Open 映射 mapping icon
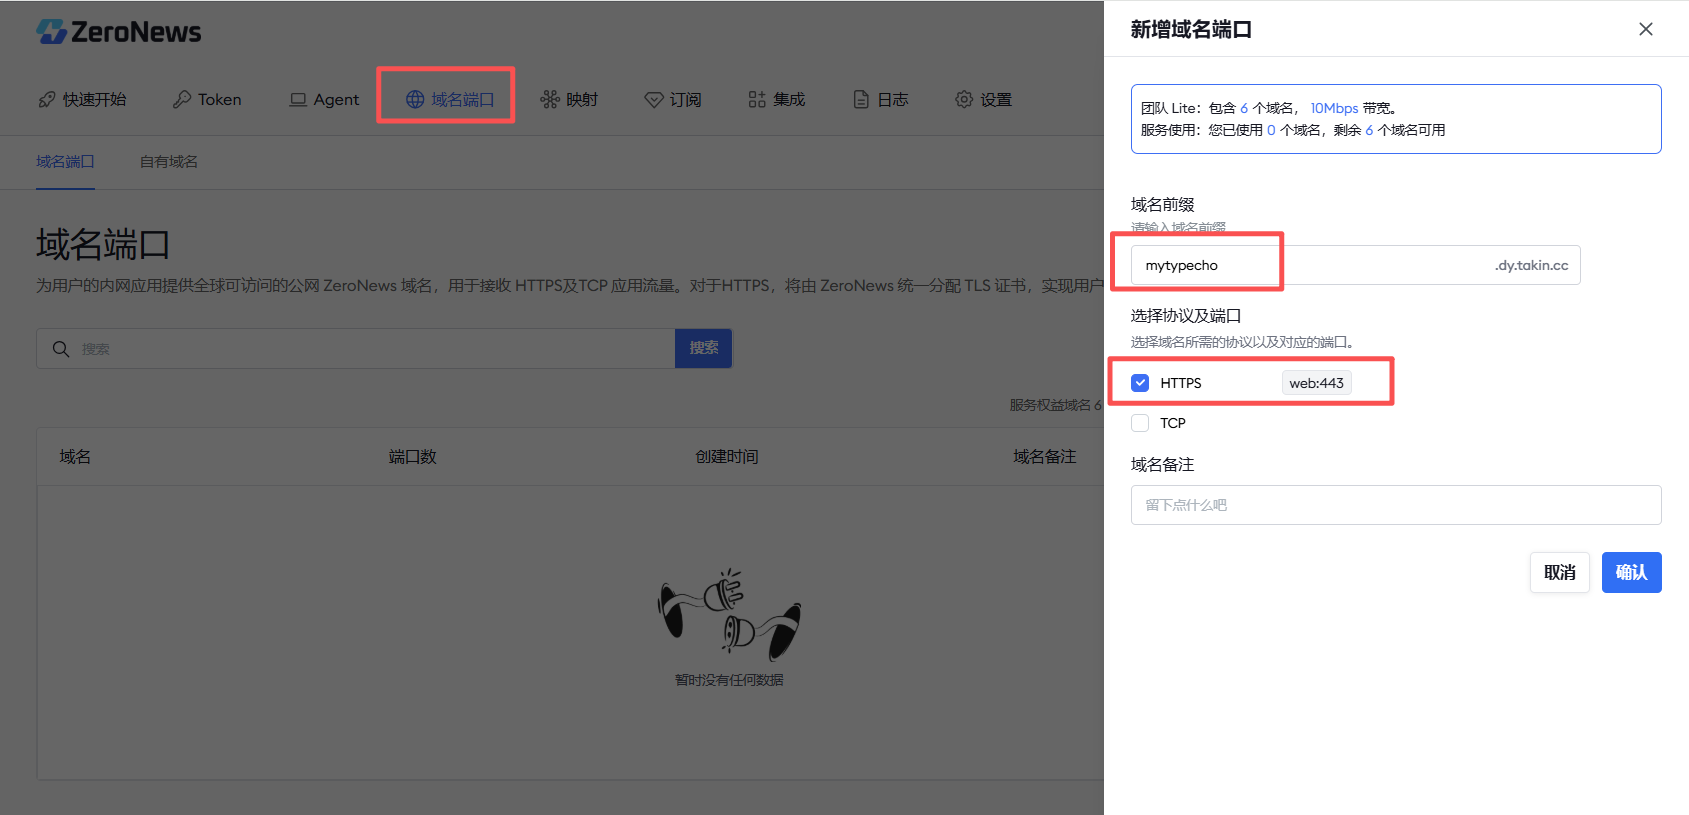Viewport: 1689px width, 815px height. pyautogui.click(x=550, y=100)
